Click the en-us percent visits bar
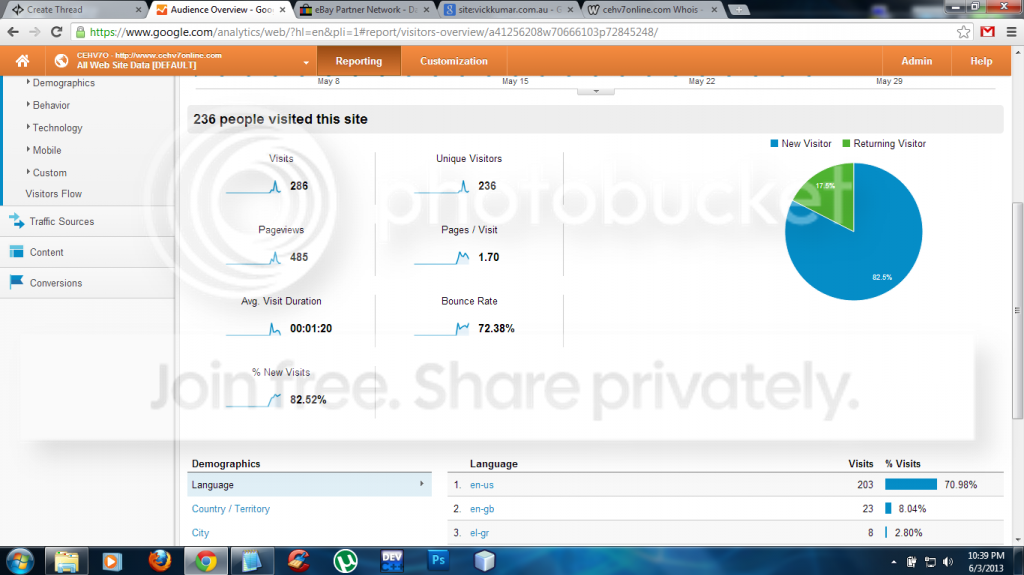 [910, 484]
